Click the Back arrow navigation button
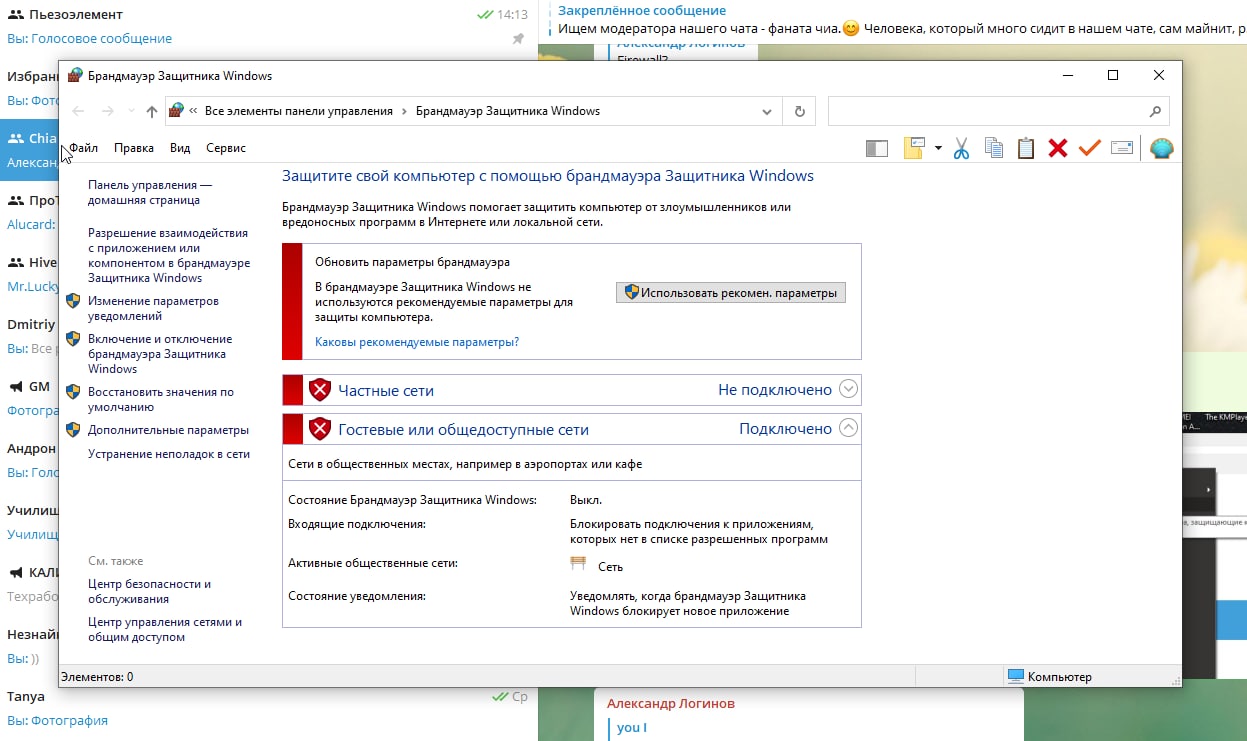This screenshot has height=741, width=1247. point(79,111)
